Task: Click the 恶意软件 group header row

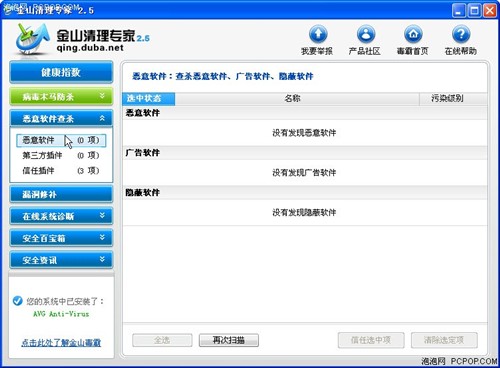Action: tap(305, 113)
